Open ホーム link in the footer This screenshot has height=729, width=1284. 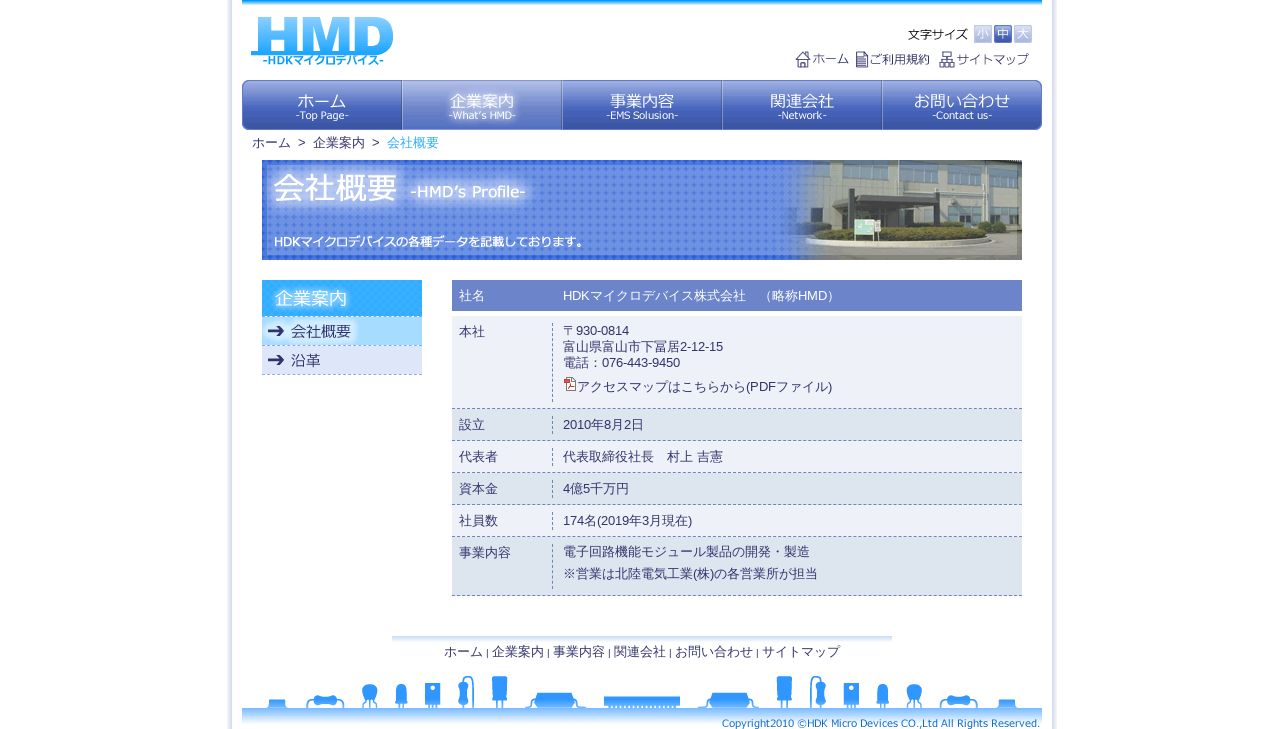(463, 652)
